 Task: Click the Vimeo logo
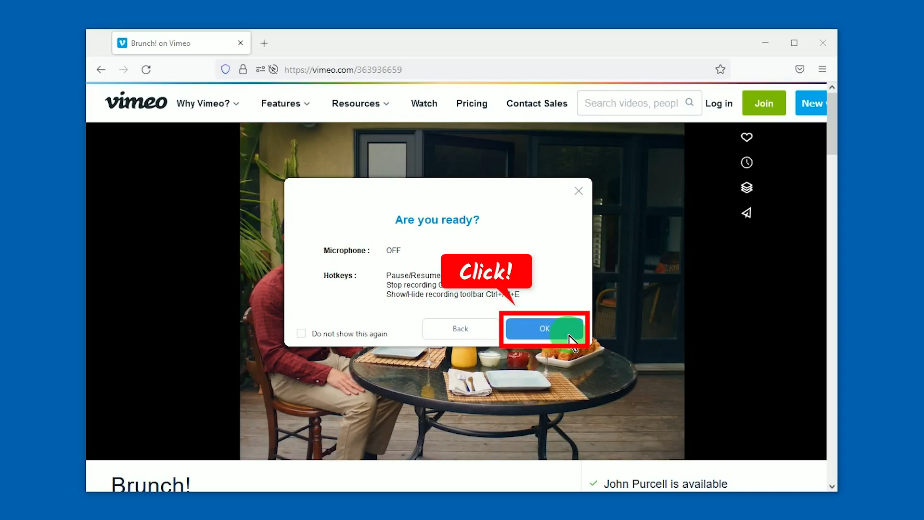pyautogui.click(x=136, y=101)
